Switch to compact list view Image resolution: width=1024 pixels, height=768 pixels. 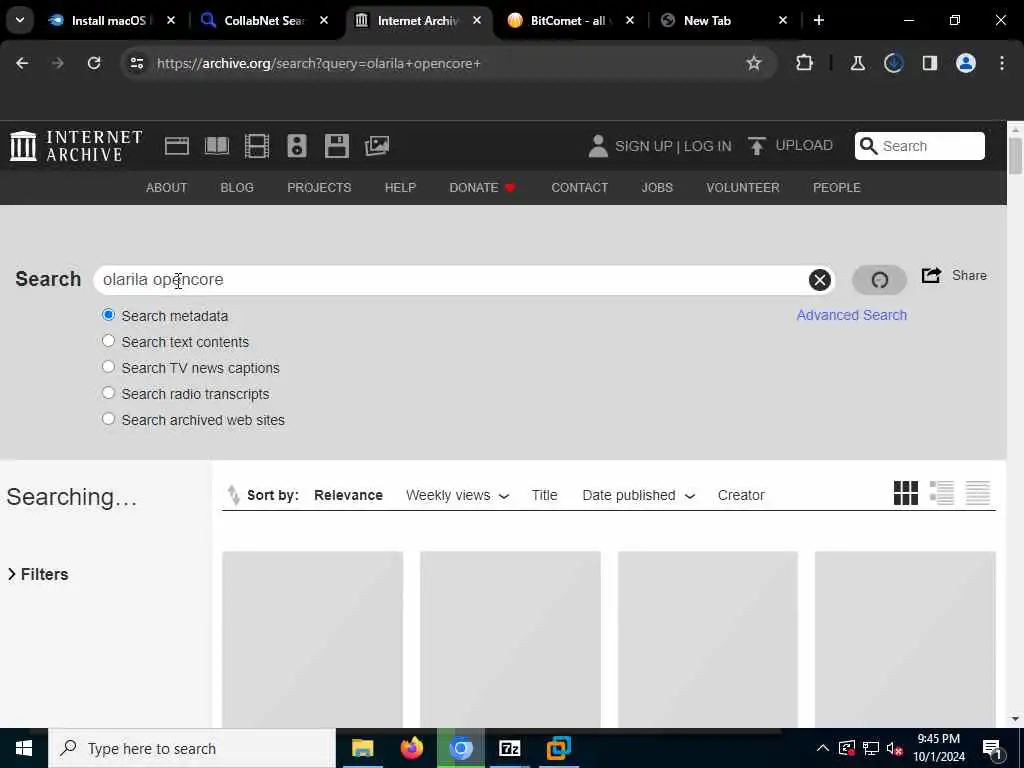(x=978, y=493)
